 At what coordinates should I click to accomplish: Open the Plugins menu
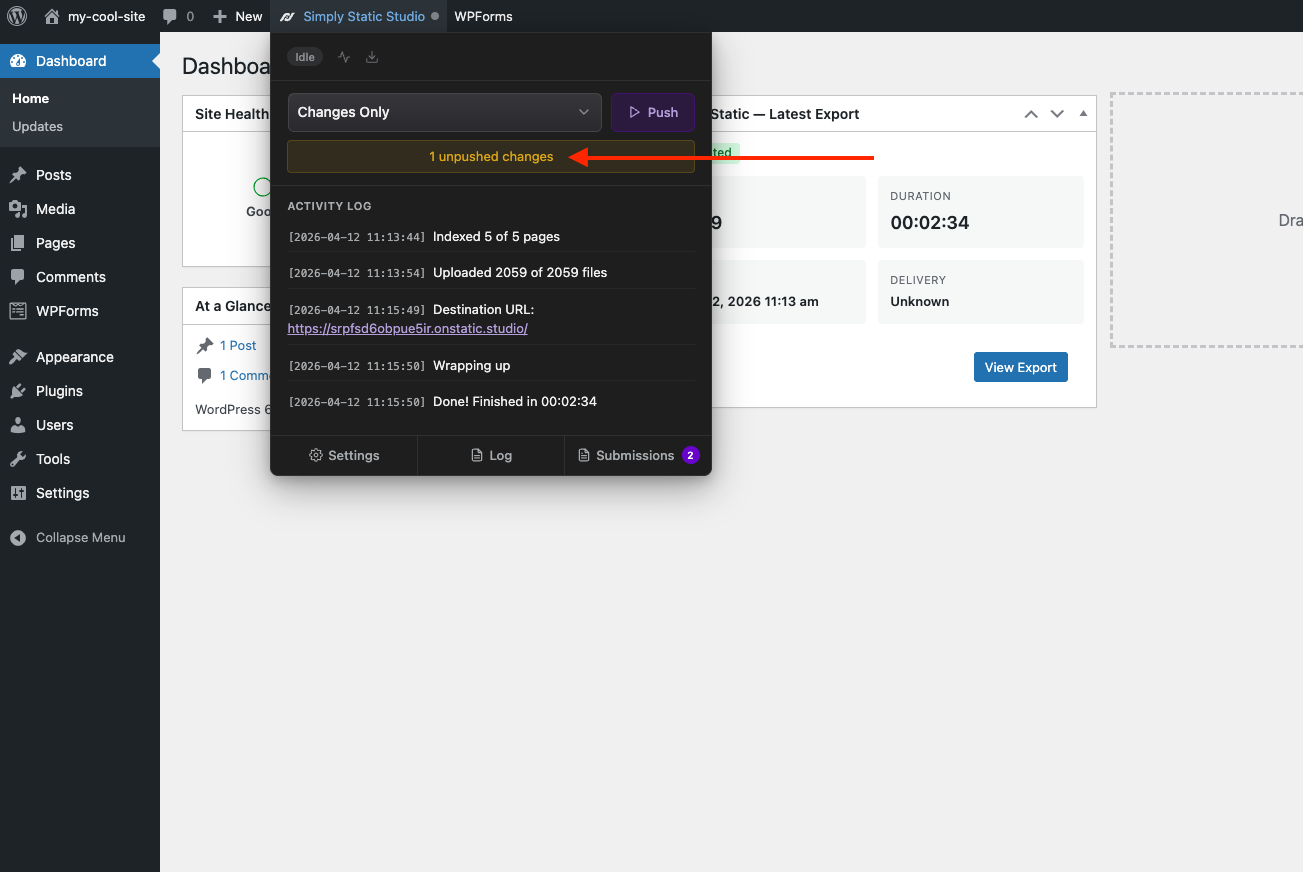[80, 391]
